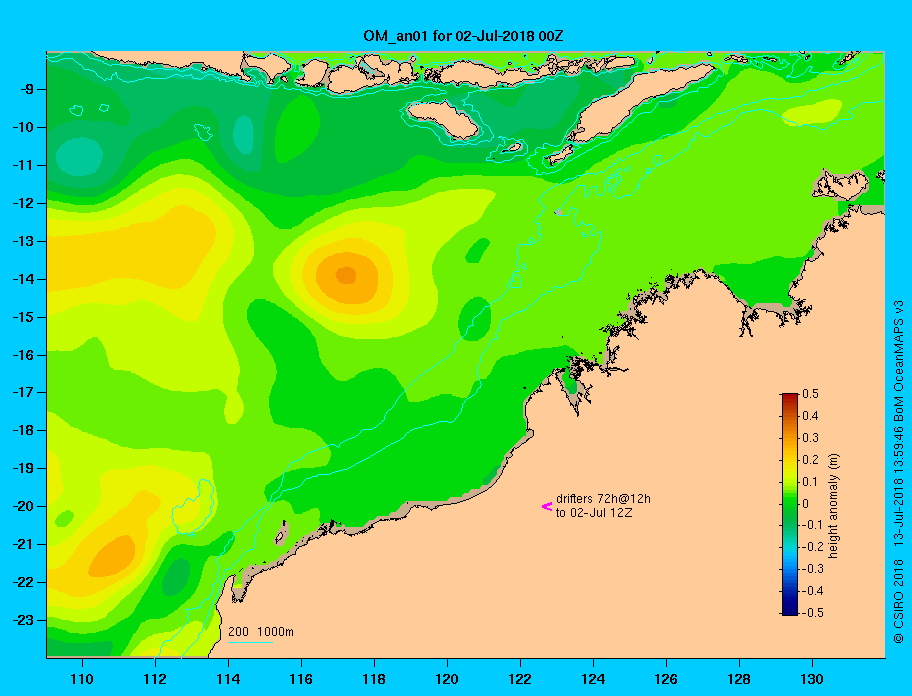Image resolution: width=912 pixels, height=696 pixels.
Task: Click latitude label -14 on the y-axis
Action: click(x=24, y=280)
